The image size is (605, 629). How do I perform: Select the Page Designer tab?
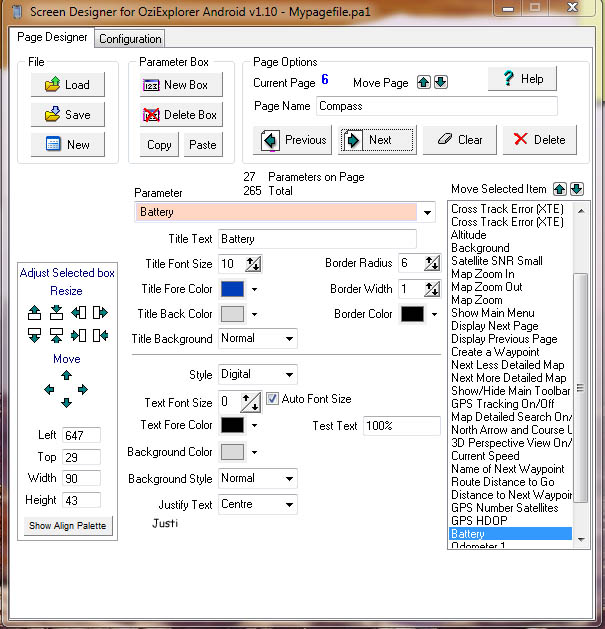[52, 37]
